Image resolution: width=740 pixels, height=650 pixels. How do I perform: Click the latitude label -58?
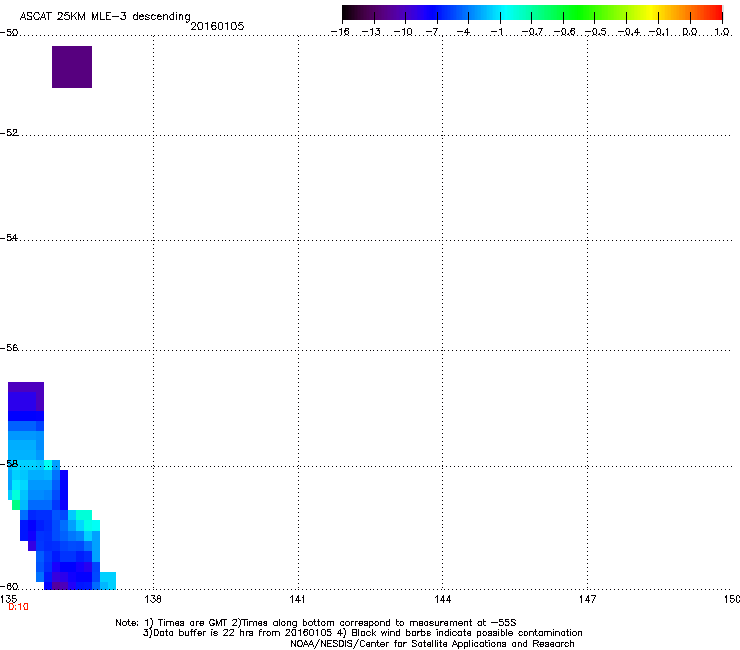click(9, 464)
